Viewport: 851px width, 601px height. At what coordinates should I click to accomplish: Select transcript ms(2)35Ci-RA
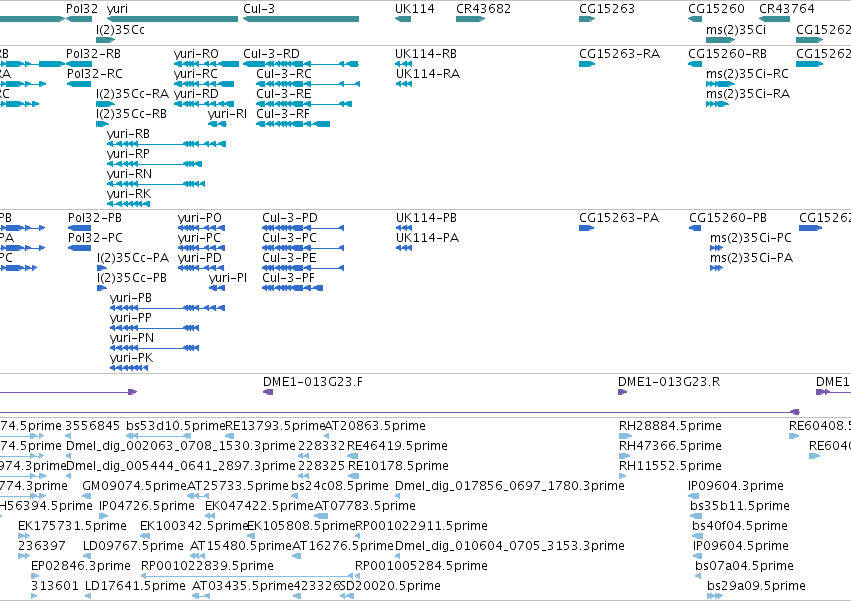748,94
